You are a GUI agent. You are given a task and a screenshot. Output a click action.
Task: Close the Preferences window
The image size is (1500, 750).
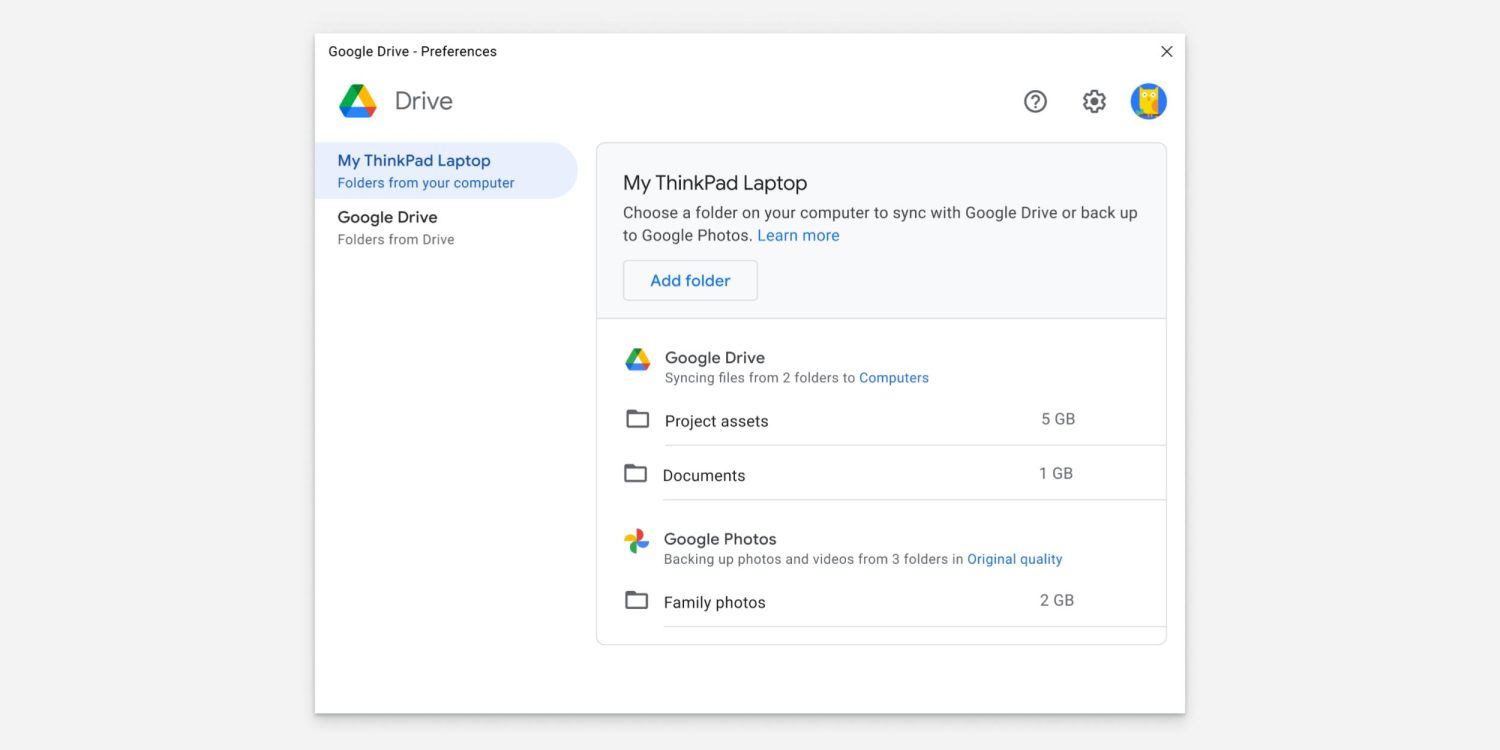tap(1166, 51)
